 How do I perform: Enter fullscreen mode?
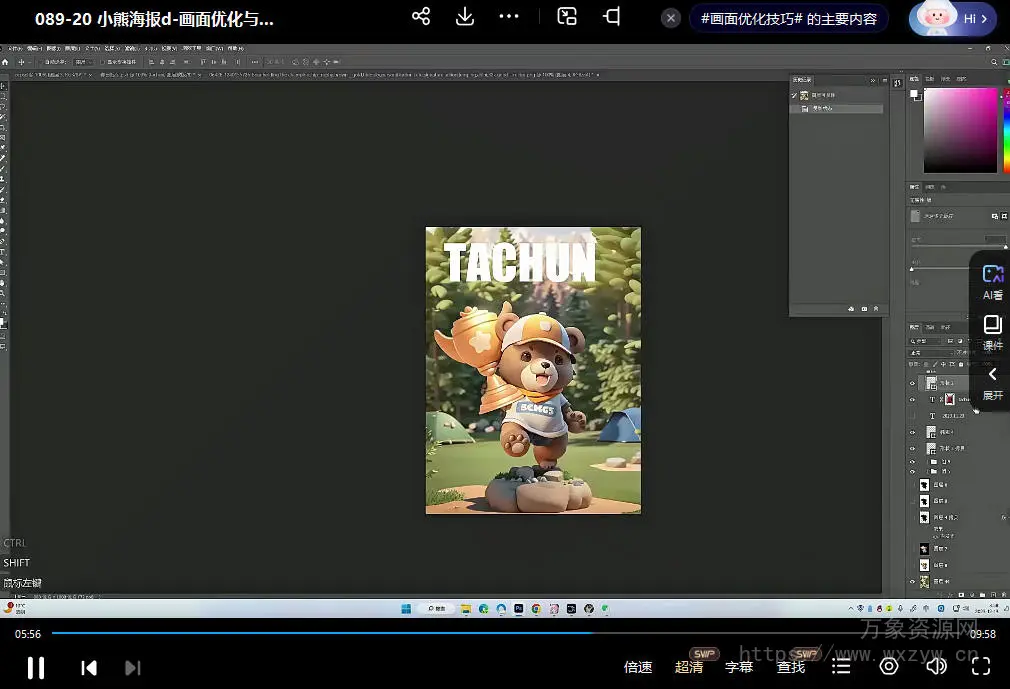(981, 666)
